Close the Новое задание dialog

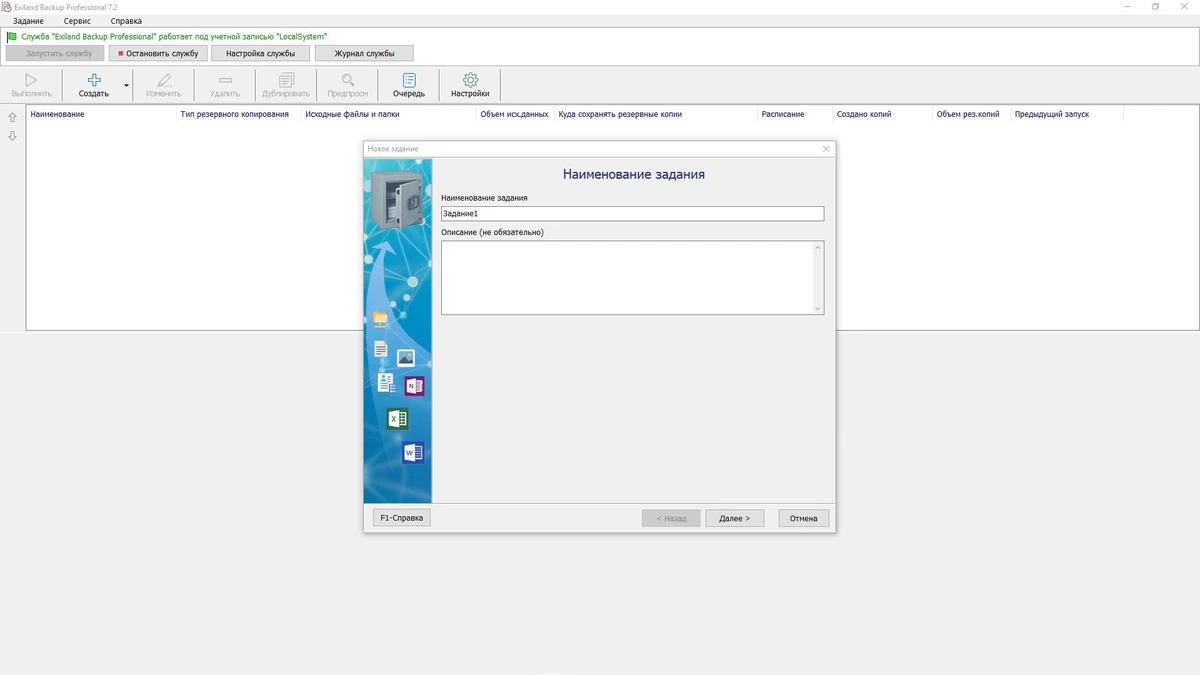pyautogui.click(x=826, y=149)
